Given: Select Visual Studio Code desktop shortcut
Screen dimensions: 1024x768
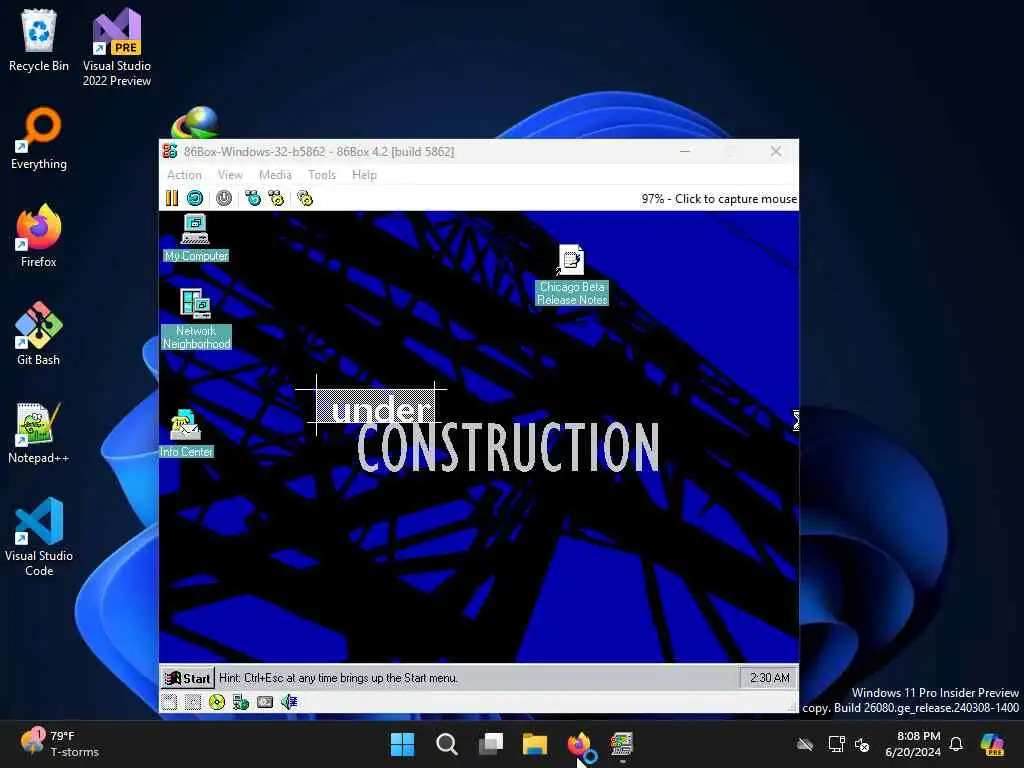Looking at the screenshot, I should pos(39,537).
